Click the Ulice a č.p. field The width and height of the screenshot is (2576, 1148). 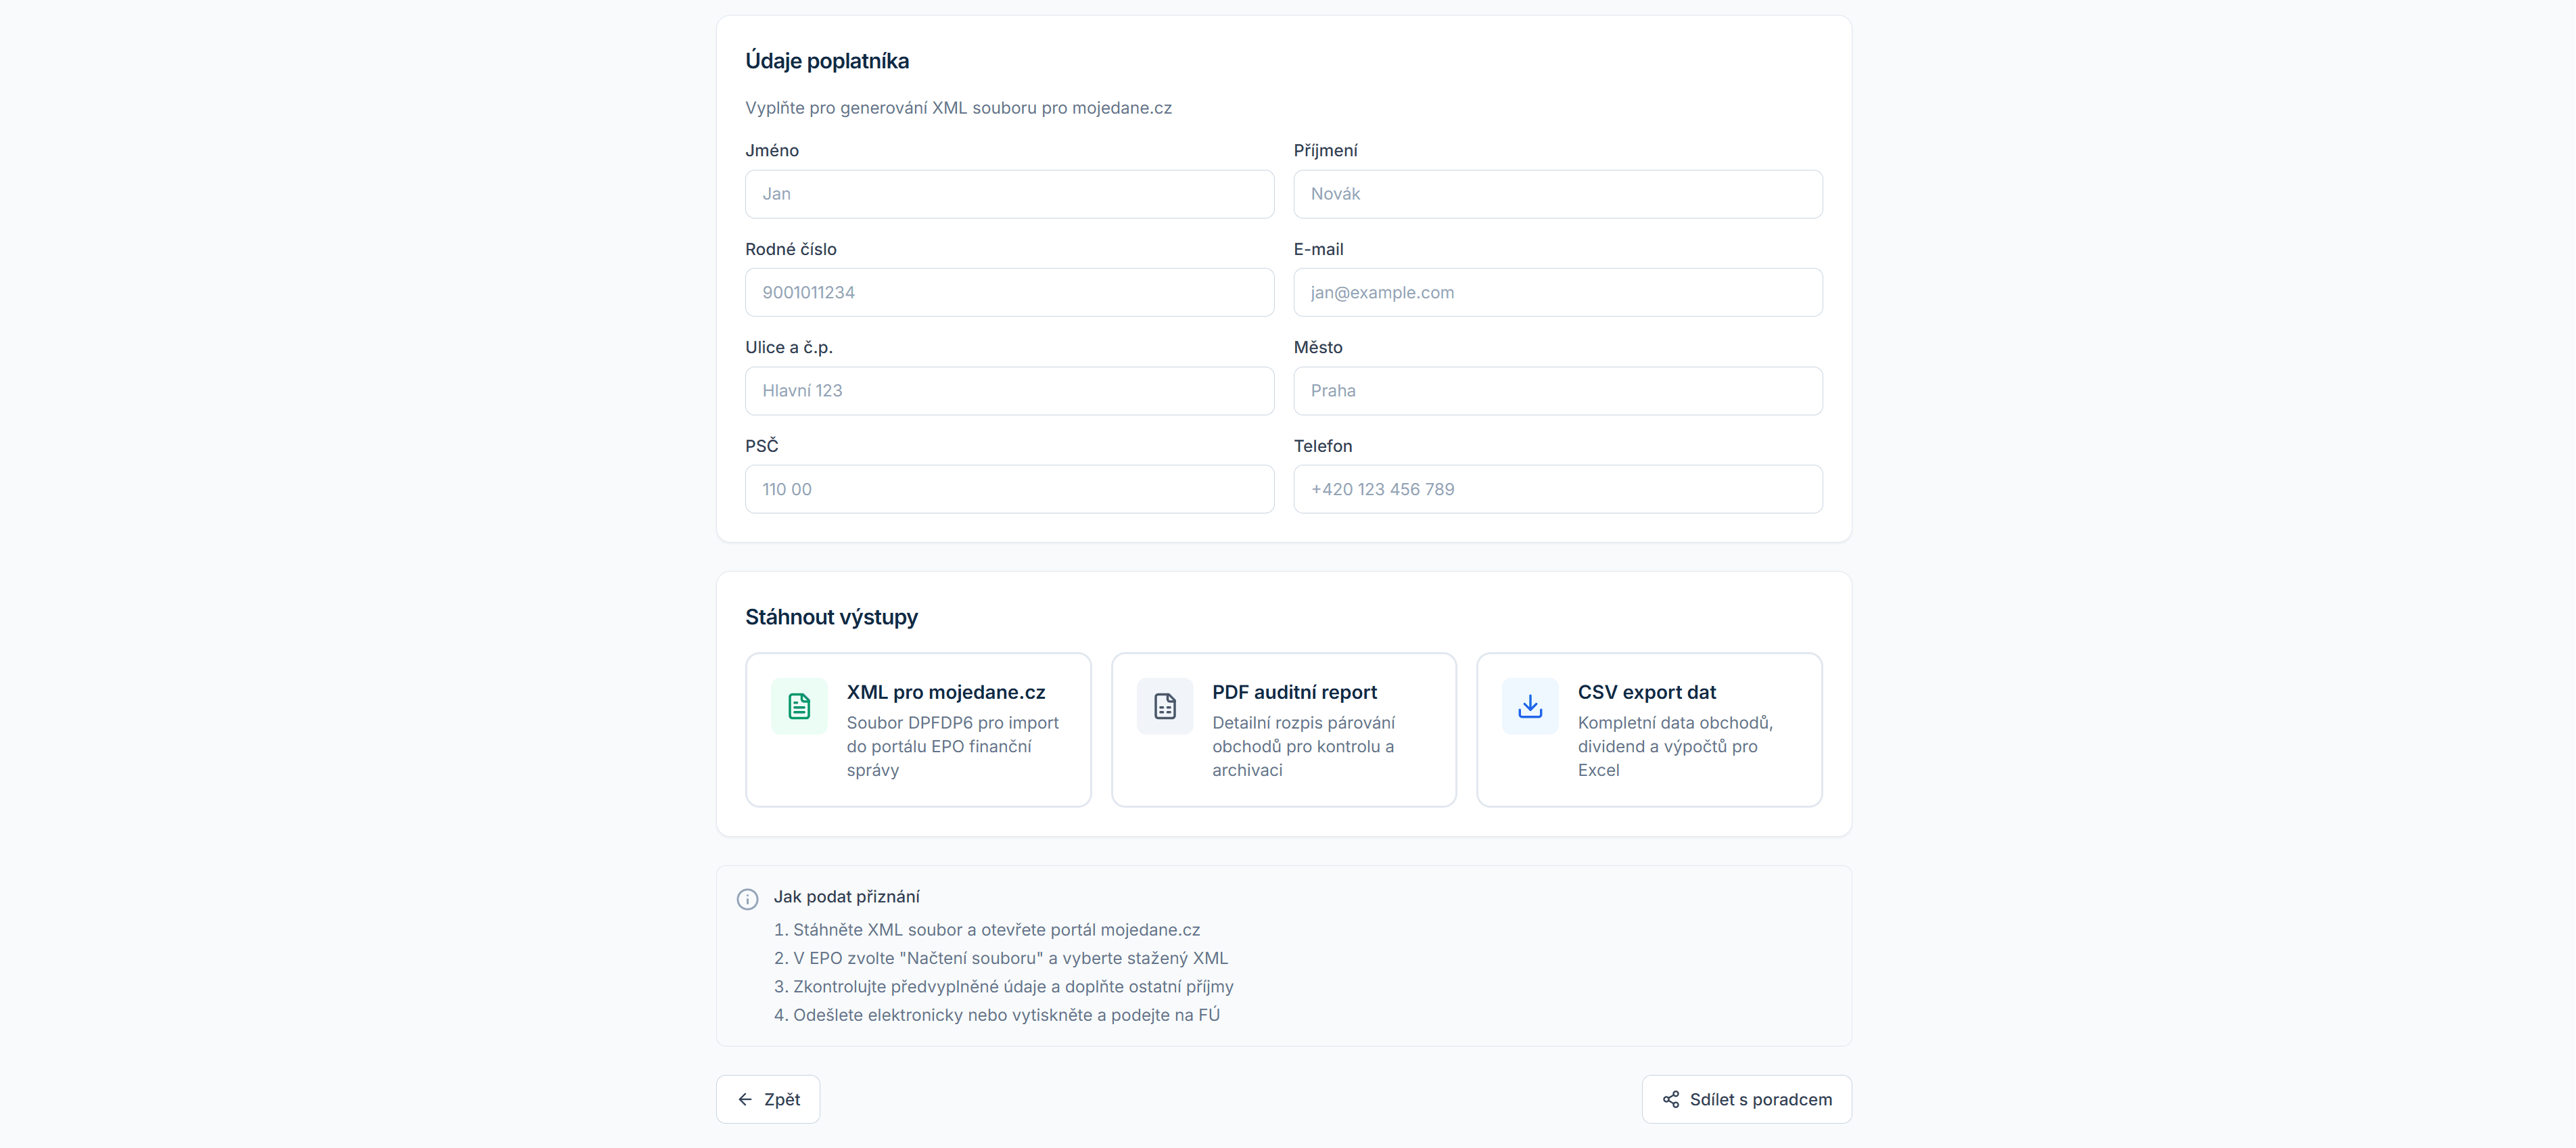tap(1009, 391)
